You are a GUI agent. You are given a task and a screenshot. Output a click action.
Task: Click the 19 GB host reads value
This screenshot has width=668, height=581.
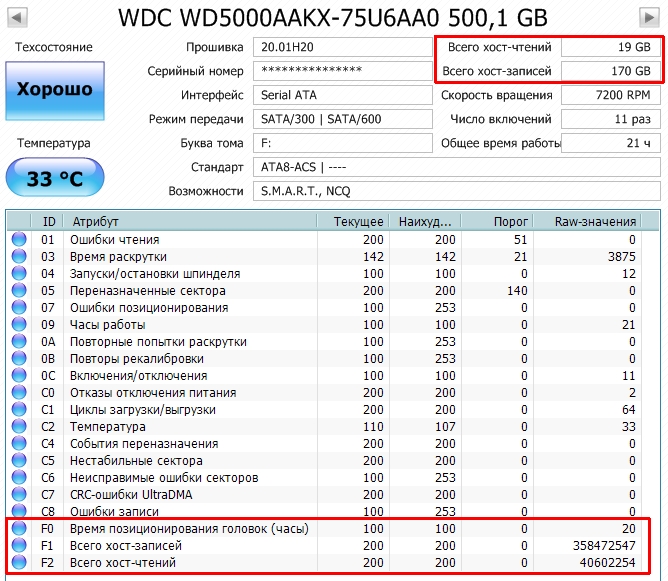click(611, 47)
